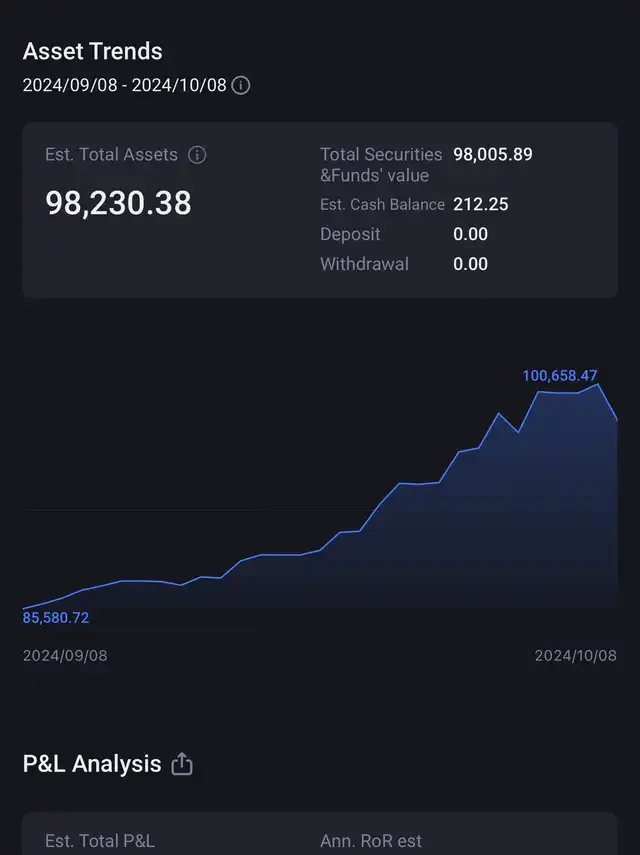Tap Total Securities & Funds' value label

(x=380, y=165)
